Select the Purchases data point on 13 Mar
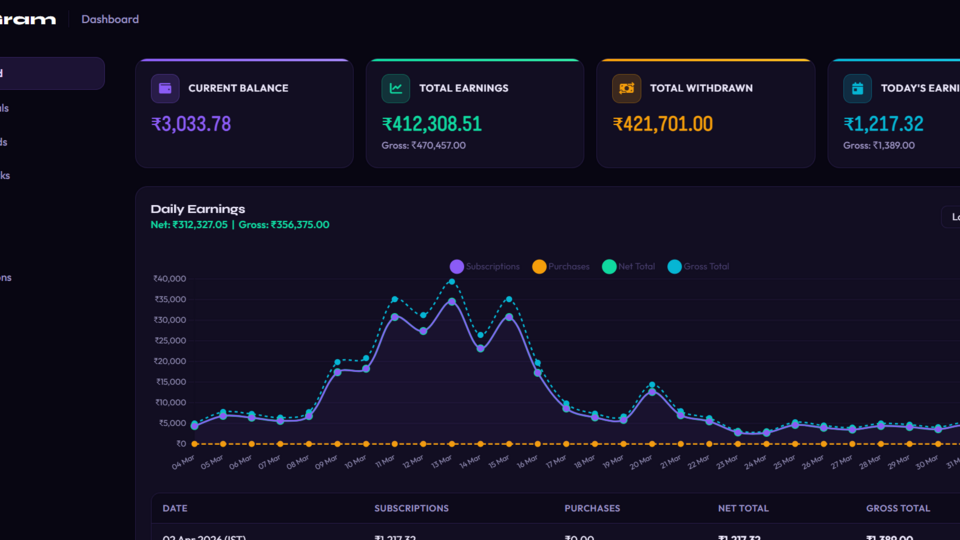This screenshot has height=540, width=960. point(452,444)
